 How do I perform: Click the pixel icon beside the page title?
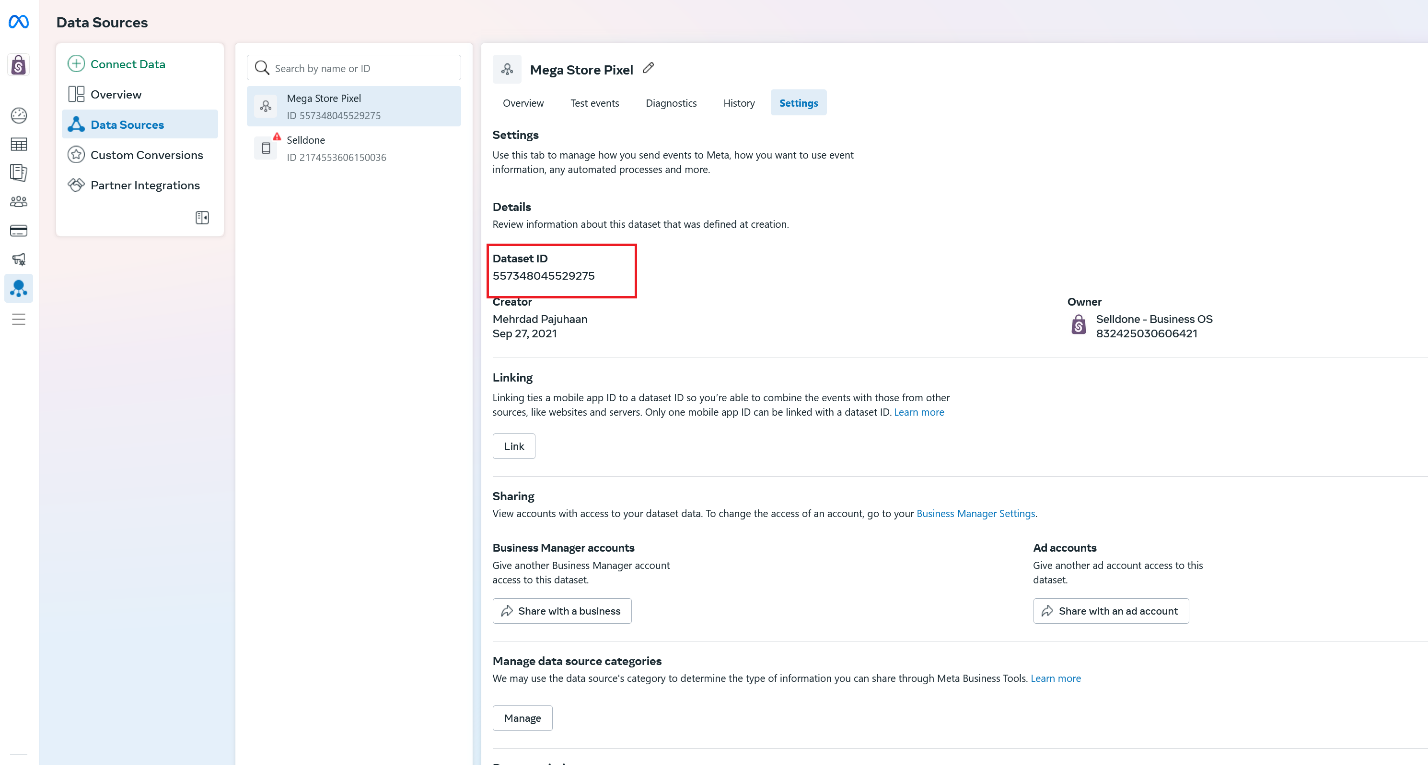507,69
